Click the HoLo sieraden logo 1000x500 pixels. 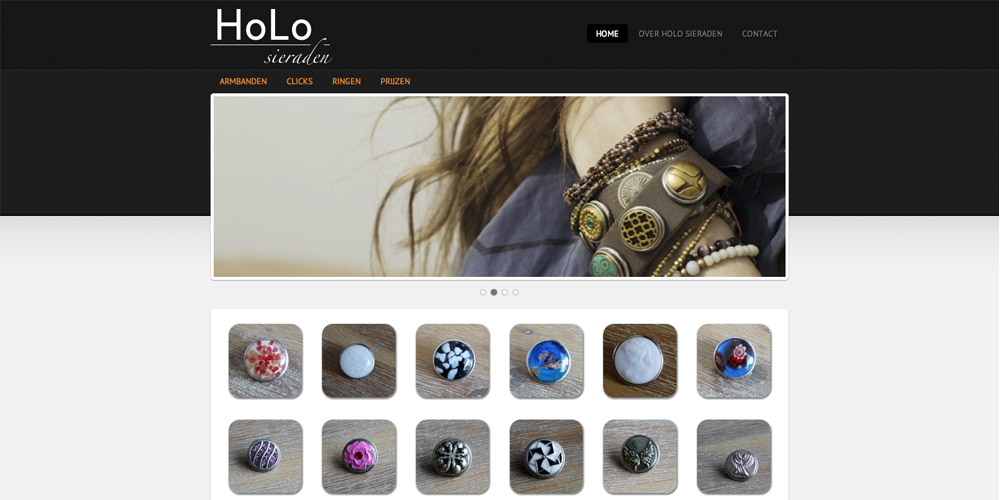(x=271, y=36)
